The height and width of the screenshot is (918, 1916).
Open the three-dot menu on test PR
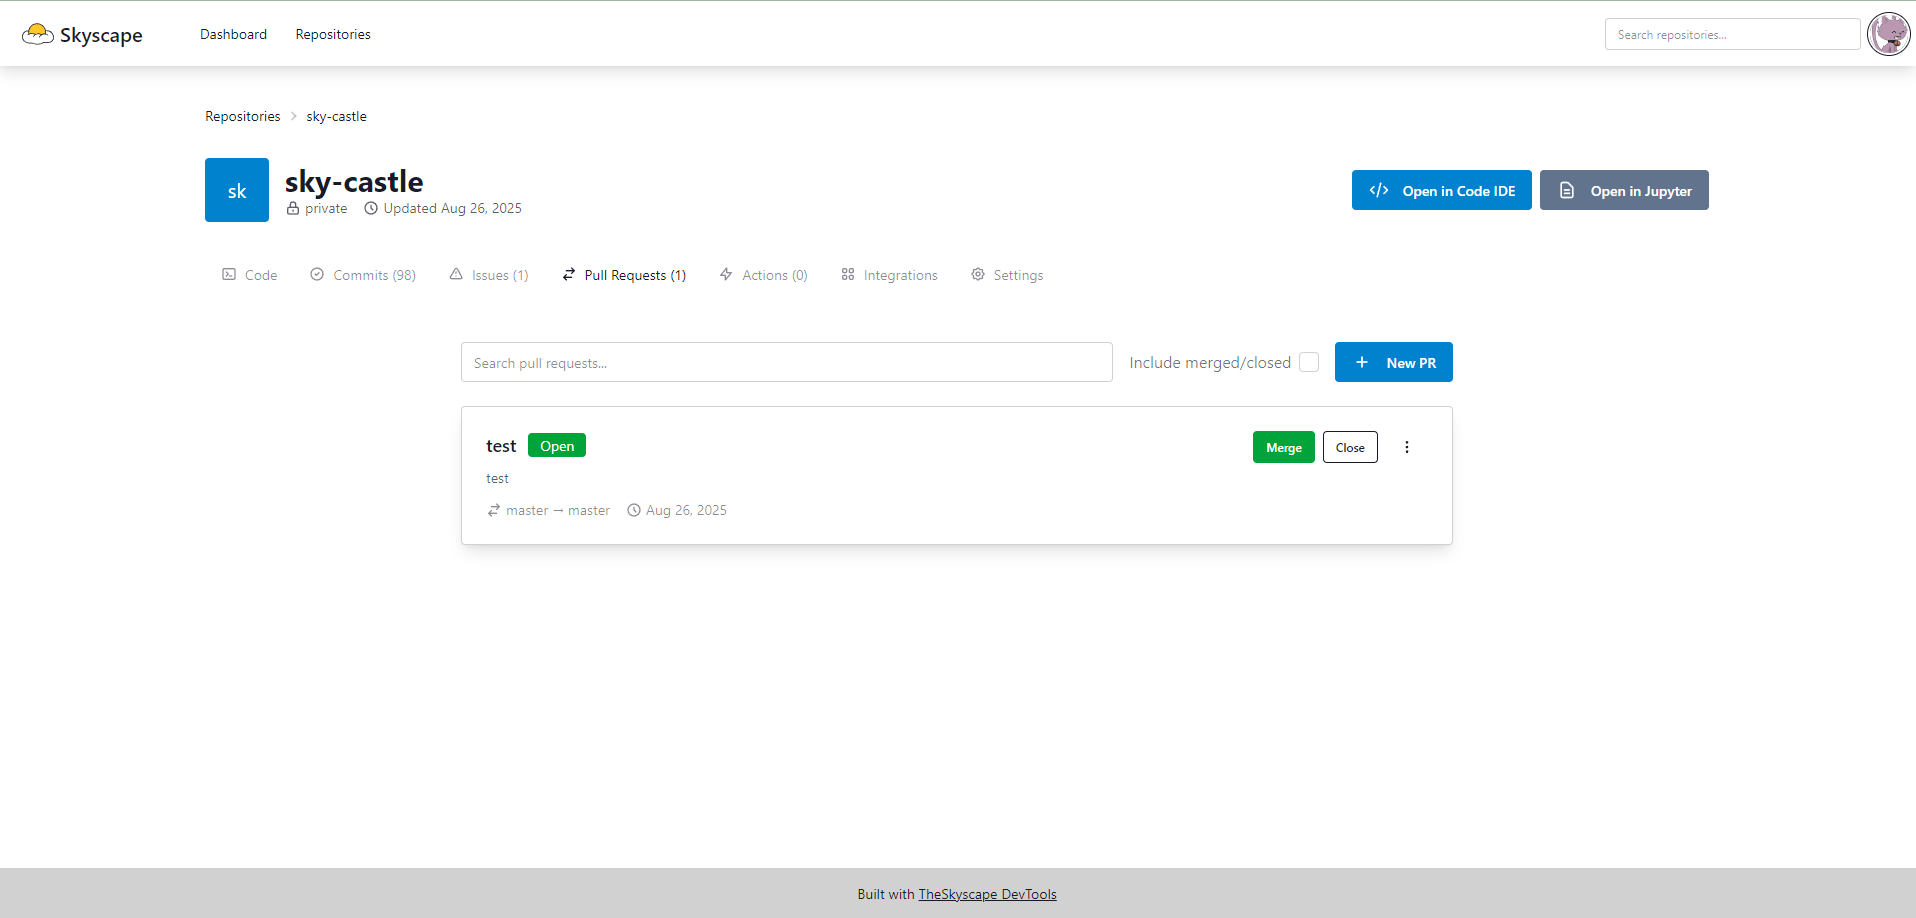point(1407,447)
